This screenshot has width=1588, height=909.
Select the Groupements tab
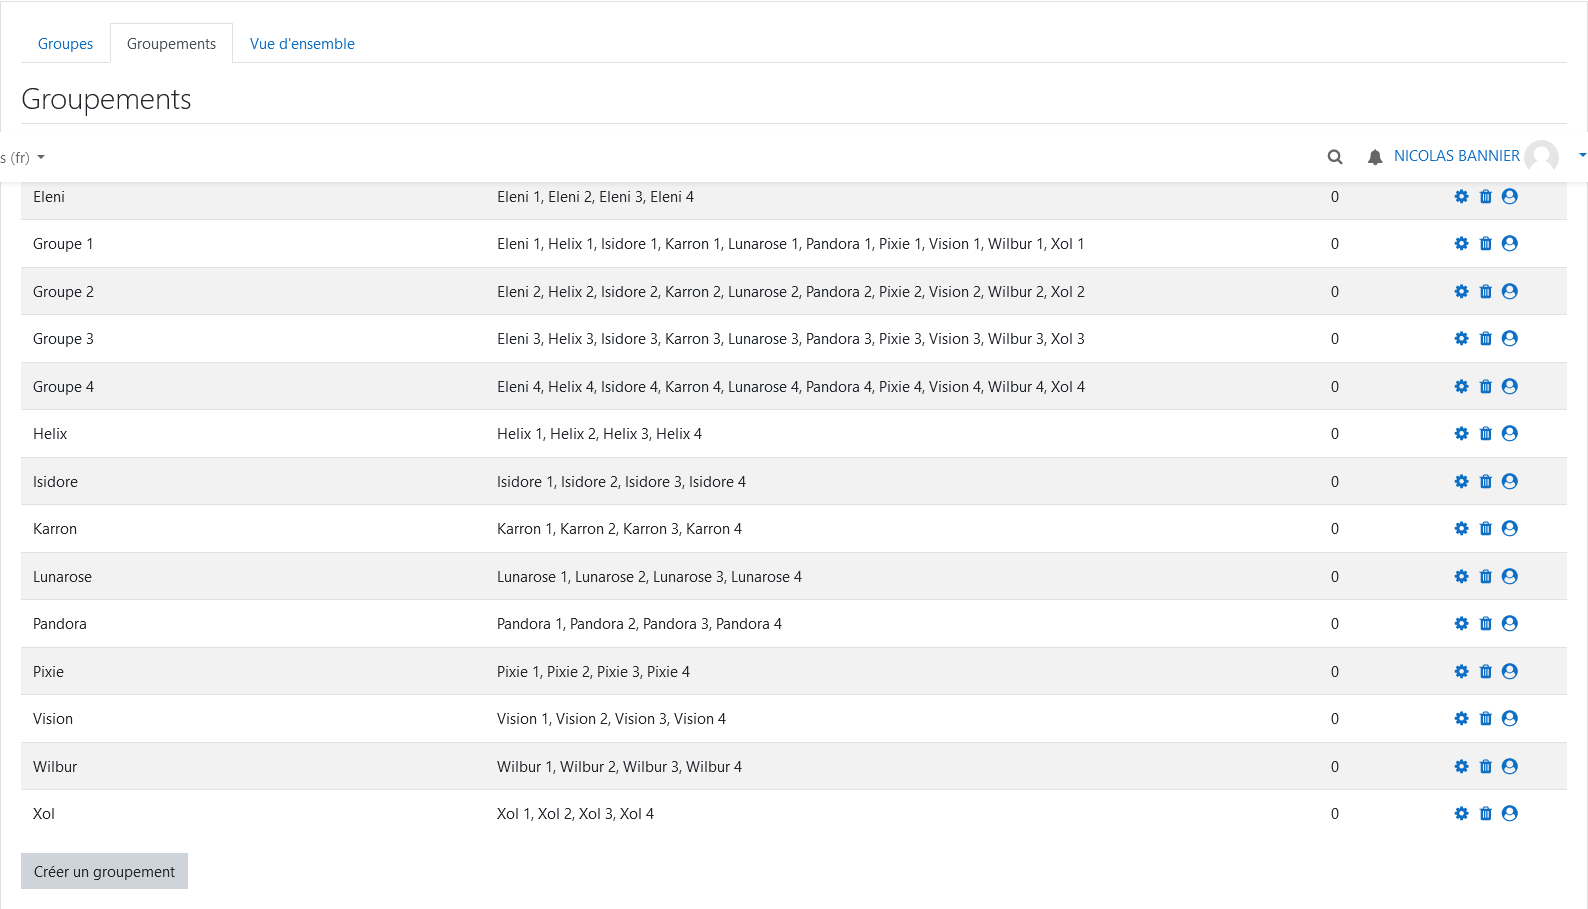coord(171,44)
